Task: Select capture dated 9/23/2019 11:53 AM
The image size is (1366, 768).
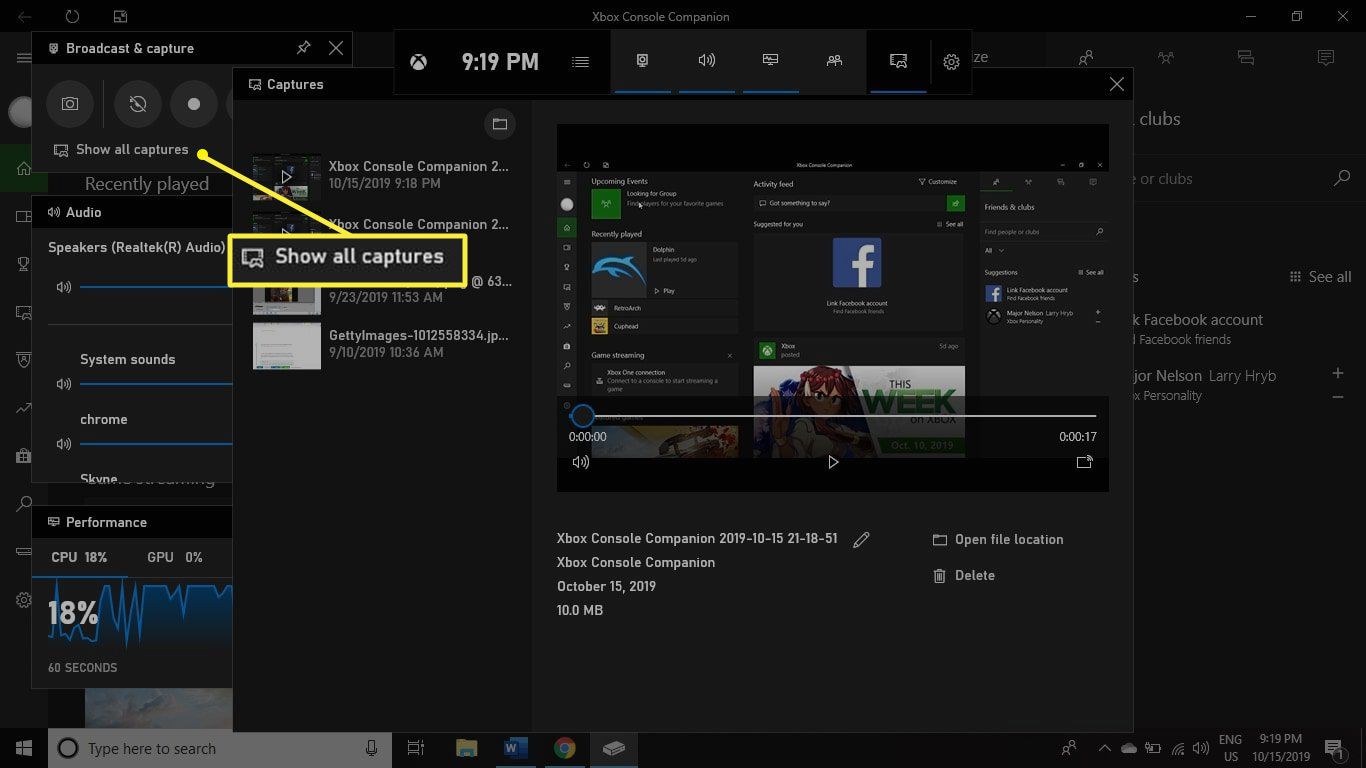Action: pyautogui.click(x=382, y=290)
